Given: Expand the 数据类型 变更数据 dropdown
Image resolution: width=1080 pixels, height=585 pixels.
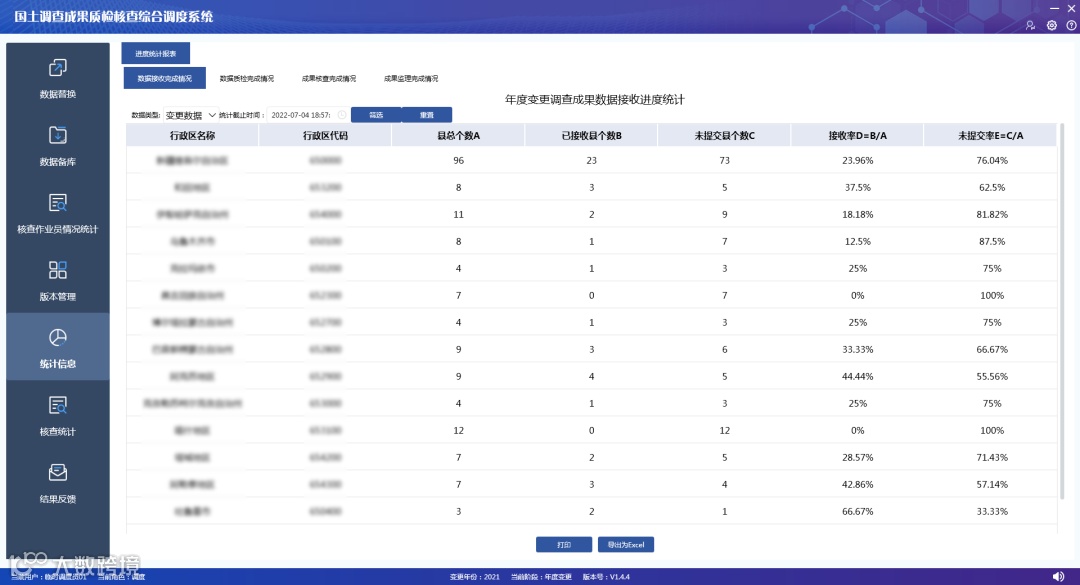Looking at the screenshot, I should [191, 115].
